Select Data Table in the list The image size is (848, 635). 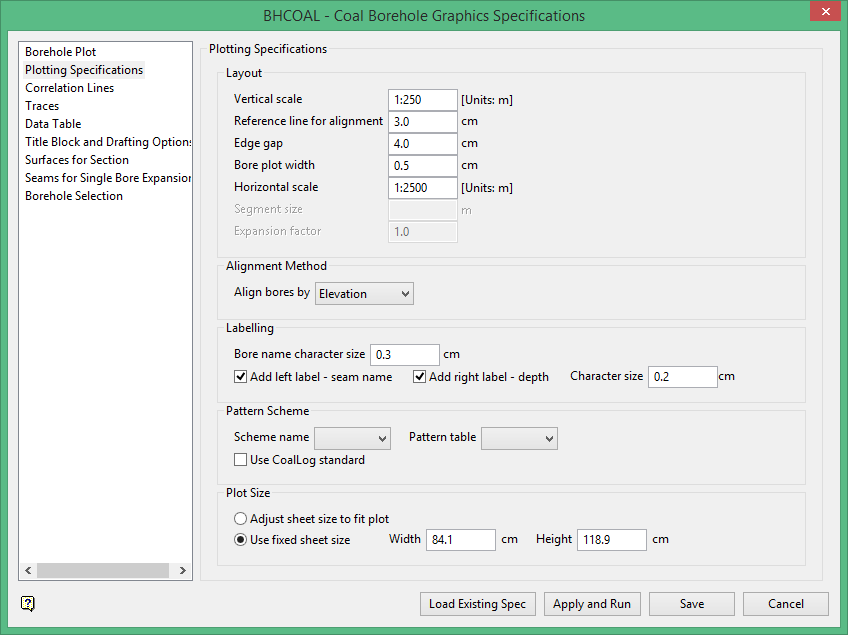point(53,124)
